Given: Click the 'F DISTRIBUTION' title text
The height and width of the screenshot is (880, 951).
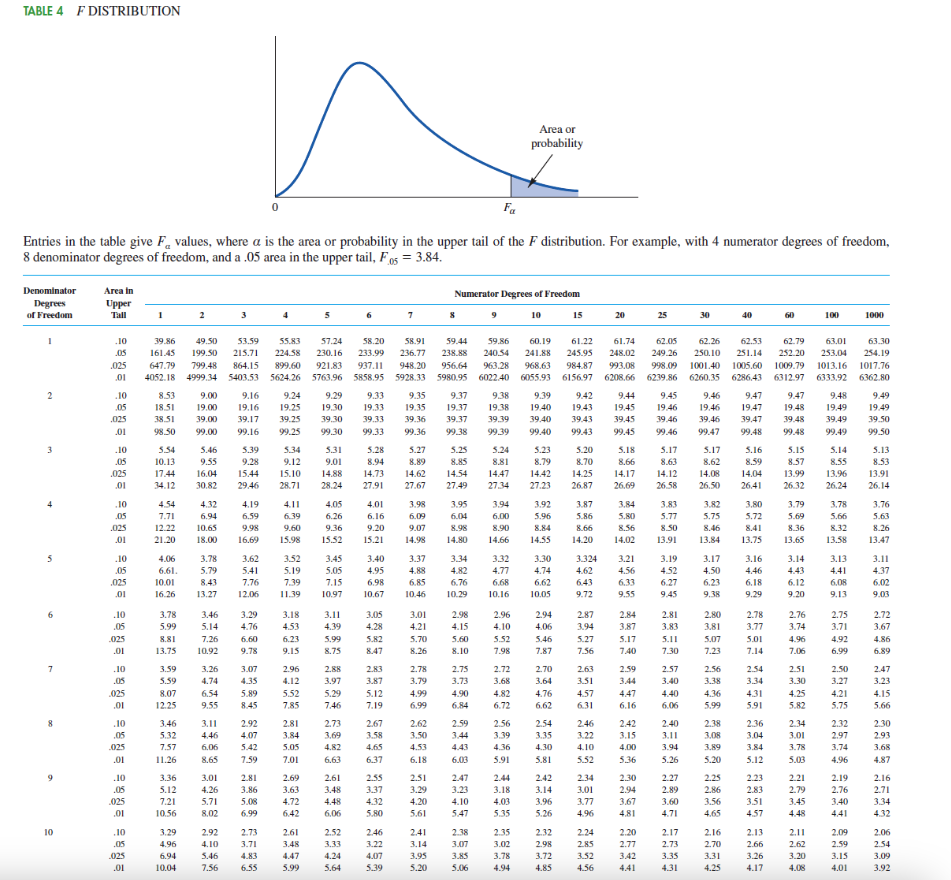Looking at the screenshot, I should (129, 11).
